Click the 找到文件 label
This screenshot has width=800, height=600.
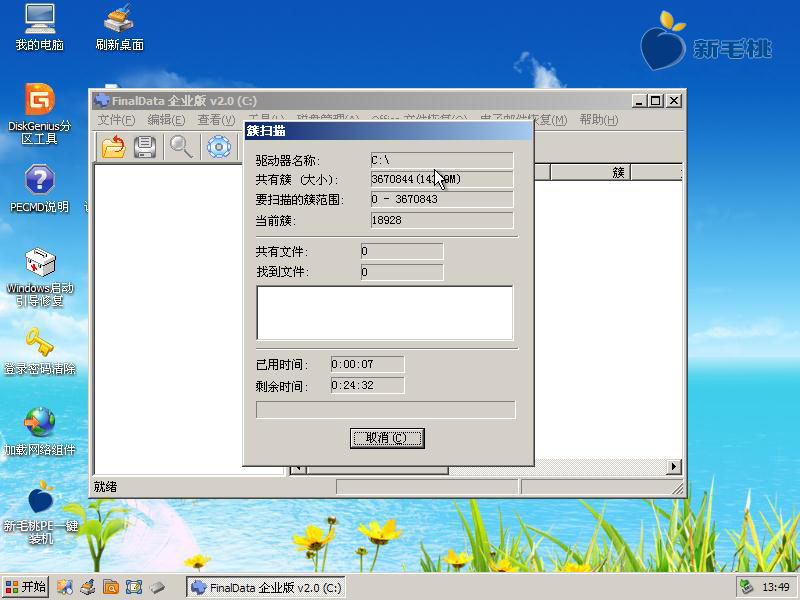pos(282,272)
